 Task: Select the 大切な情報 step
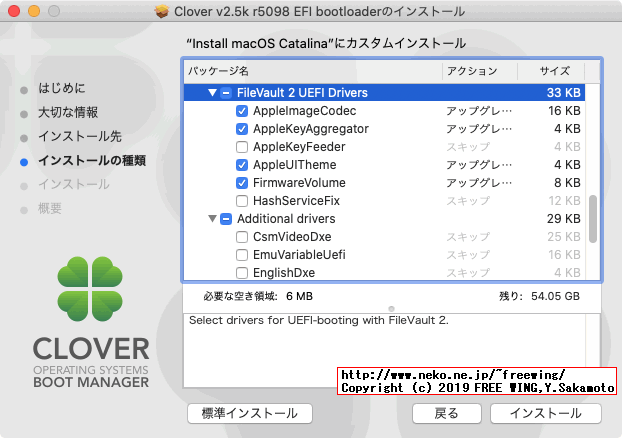point(68,112)
